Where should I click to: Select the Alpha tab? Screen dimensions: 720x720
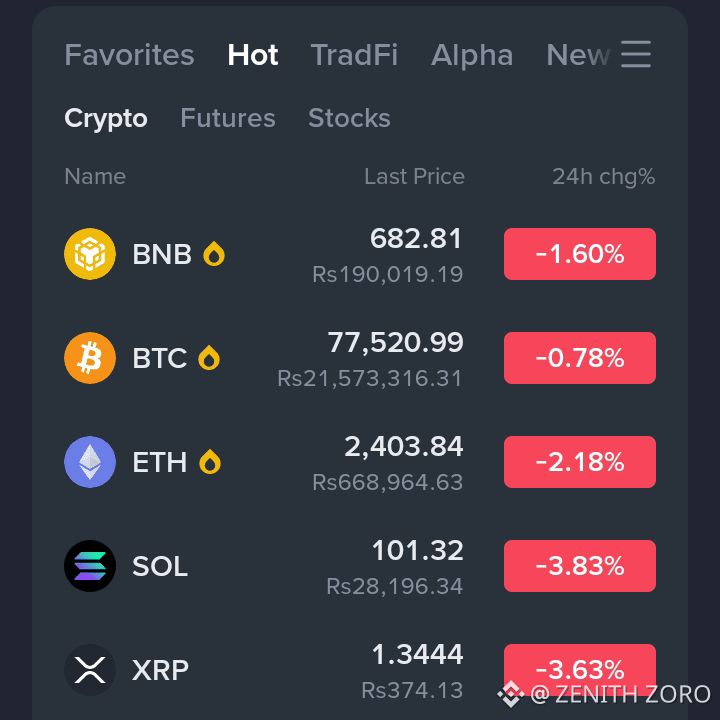click(472, 55)
